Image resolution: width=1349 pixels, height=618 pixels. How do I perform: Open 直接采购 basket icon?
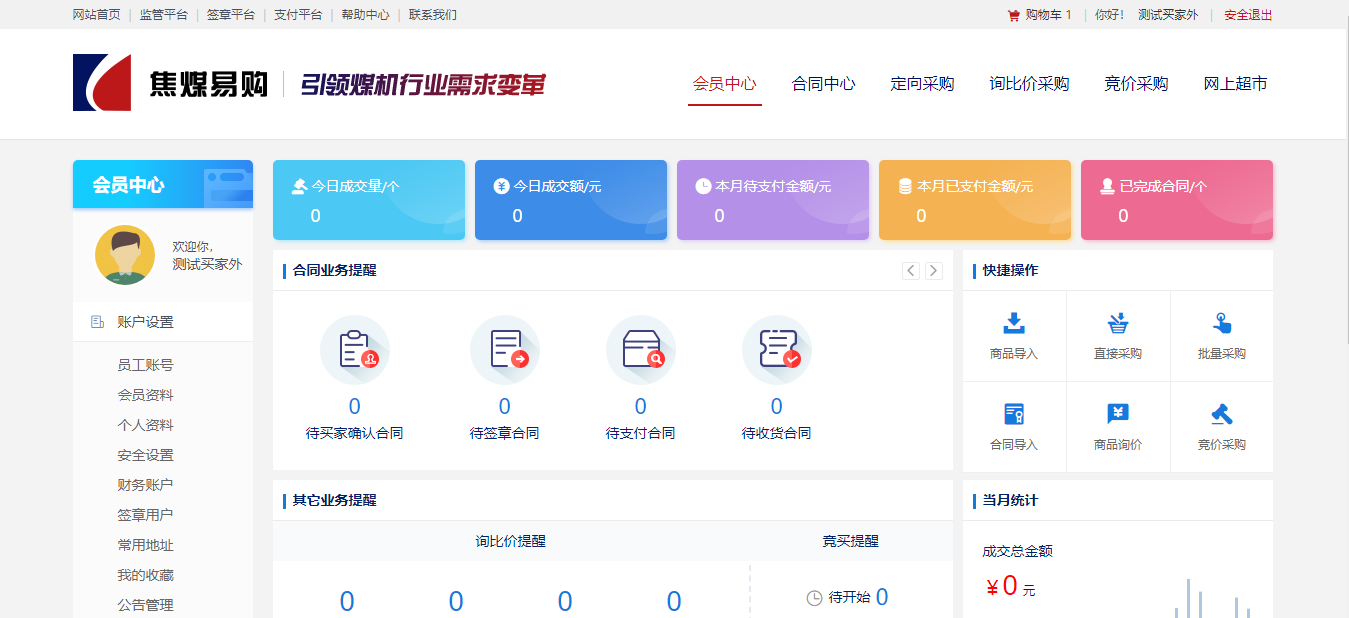[x=1118, y=323]
